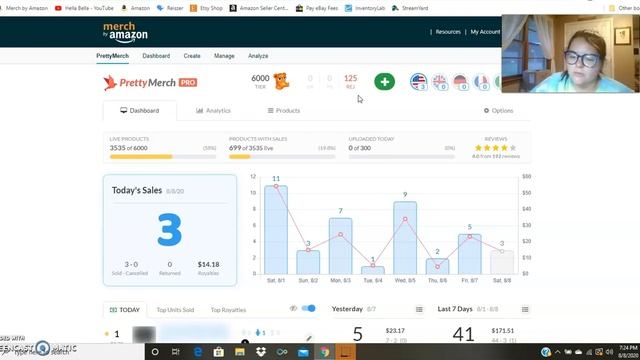Screen dimensions: 640x360
Task: Click the Sat 8/1 chart bar
Action: [276, 230]
